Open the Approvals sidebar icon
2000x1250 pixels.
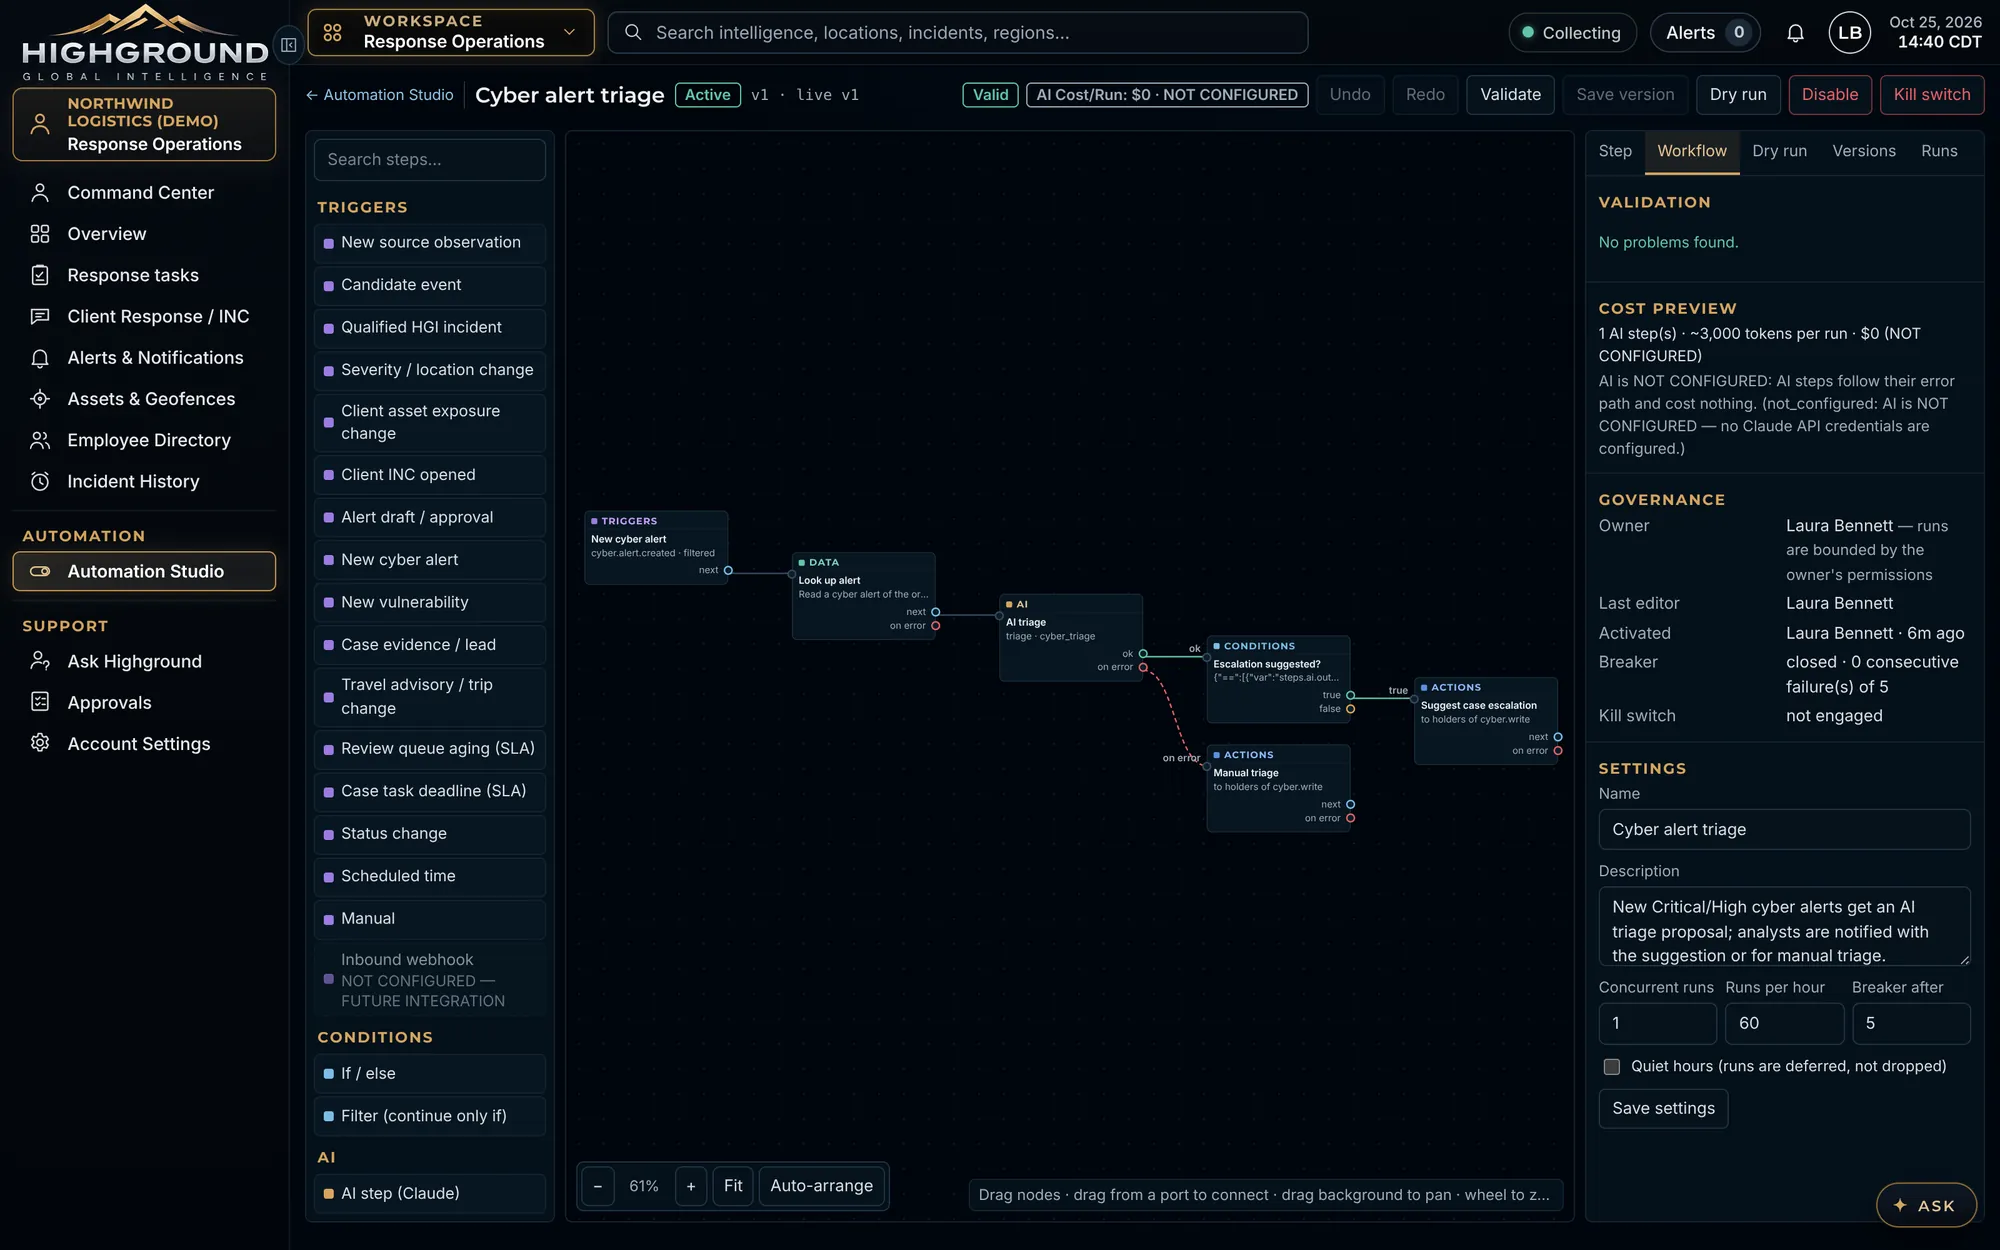click(40, 702)
